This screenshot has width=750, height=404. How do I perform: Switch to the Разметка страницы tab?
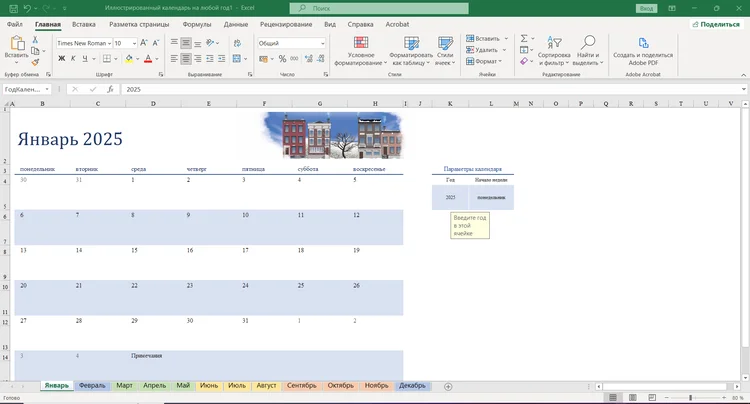click(139, 24)
